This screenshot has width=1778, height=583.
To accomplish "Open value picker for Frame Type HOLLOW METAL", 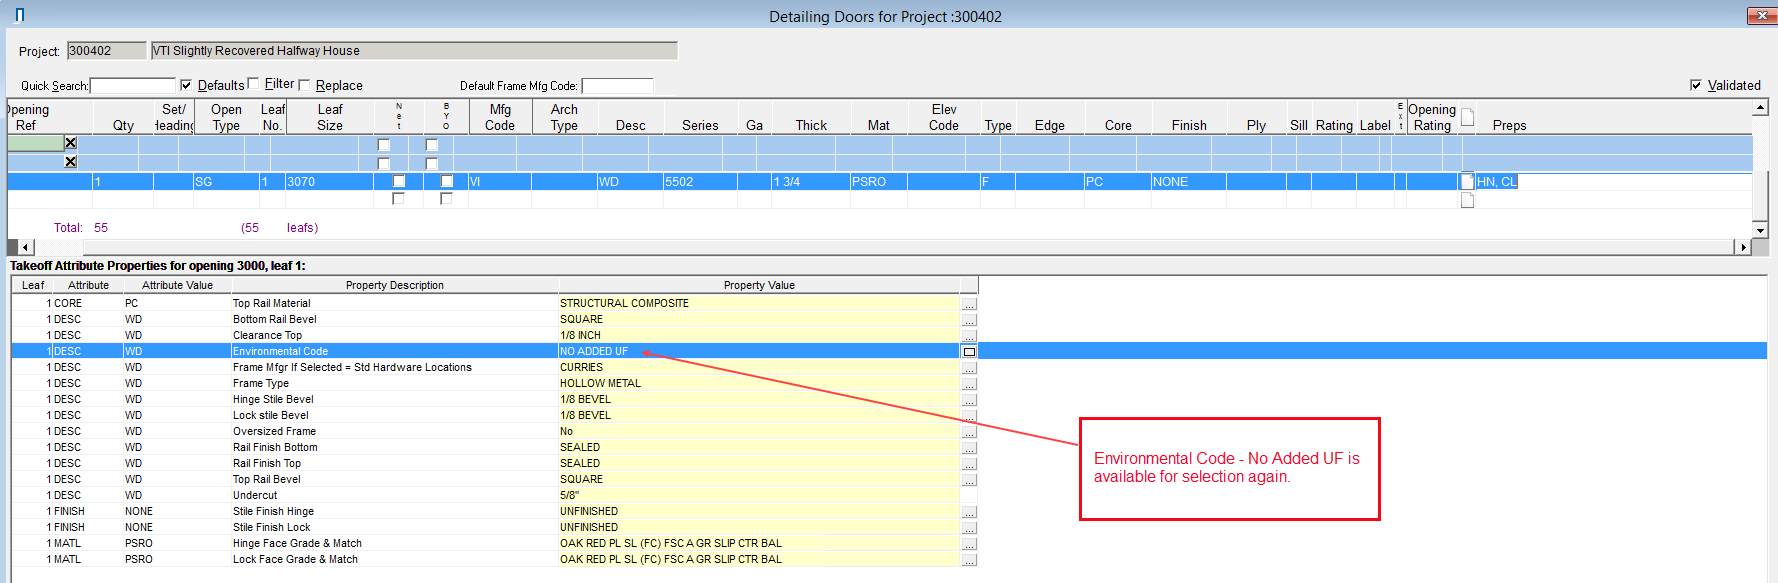I will [x=968, y=384].
